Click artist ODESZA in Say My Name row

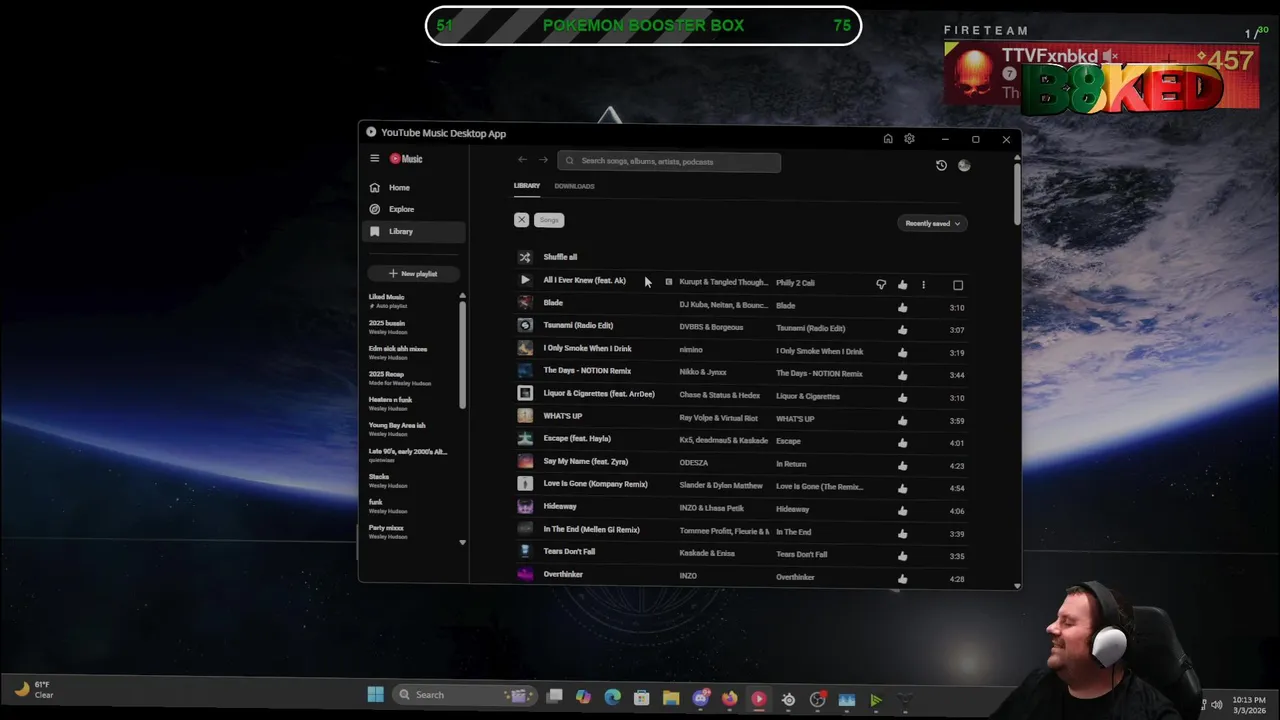694,463
